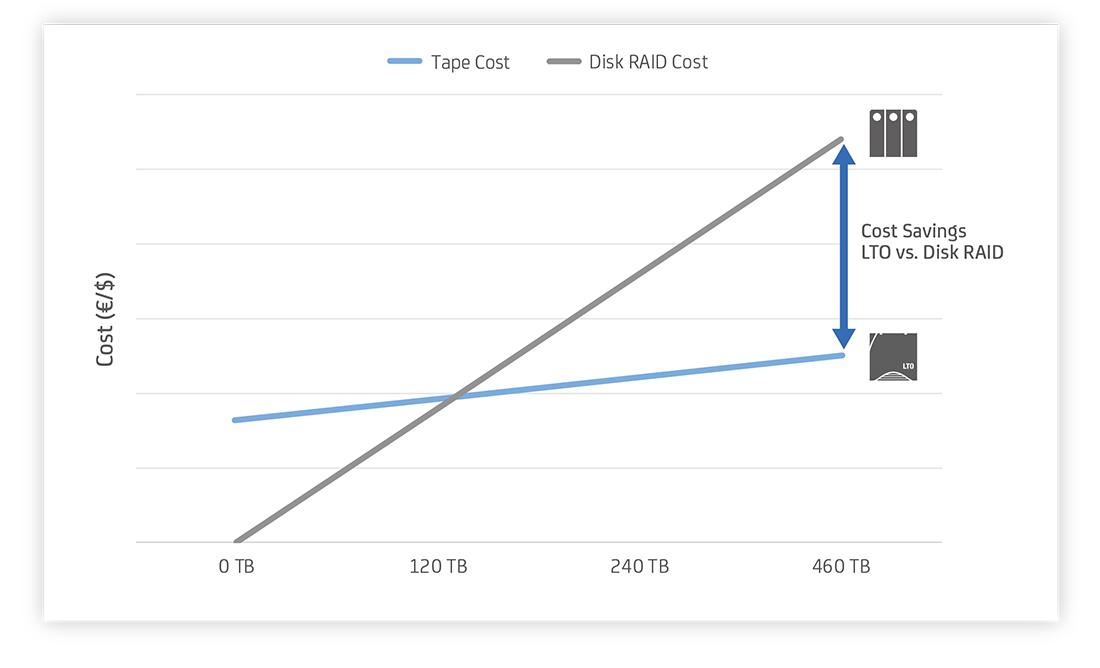Screen dimensions: 1100x668
Task: Click the lower arrowhead of savings arrow
Action: pyautogui.click(x=843, y=338)
